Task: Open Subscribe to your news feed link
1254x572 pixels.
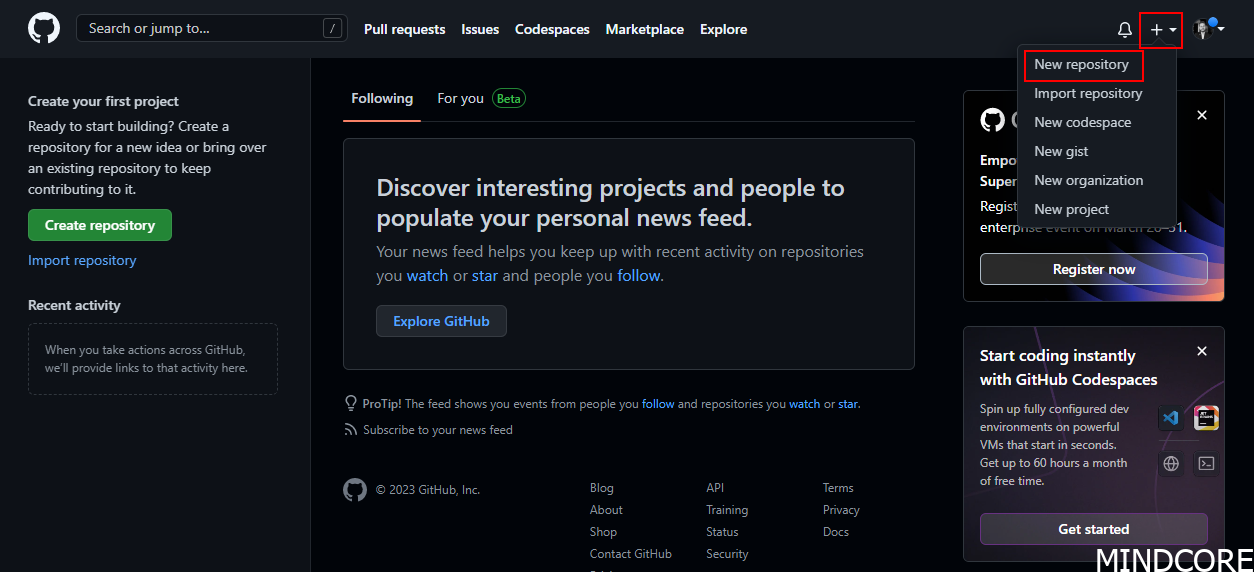Action: coord(437,430)
